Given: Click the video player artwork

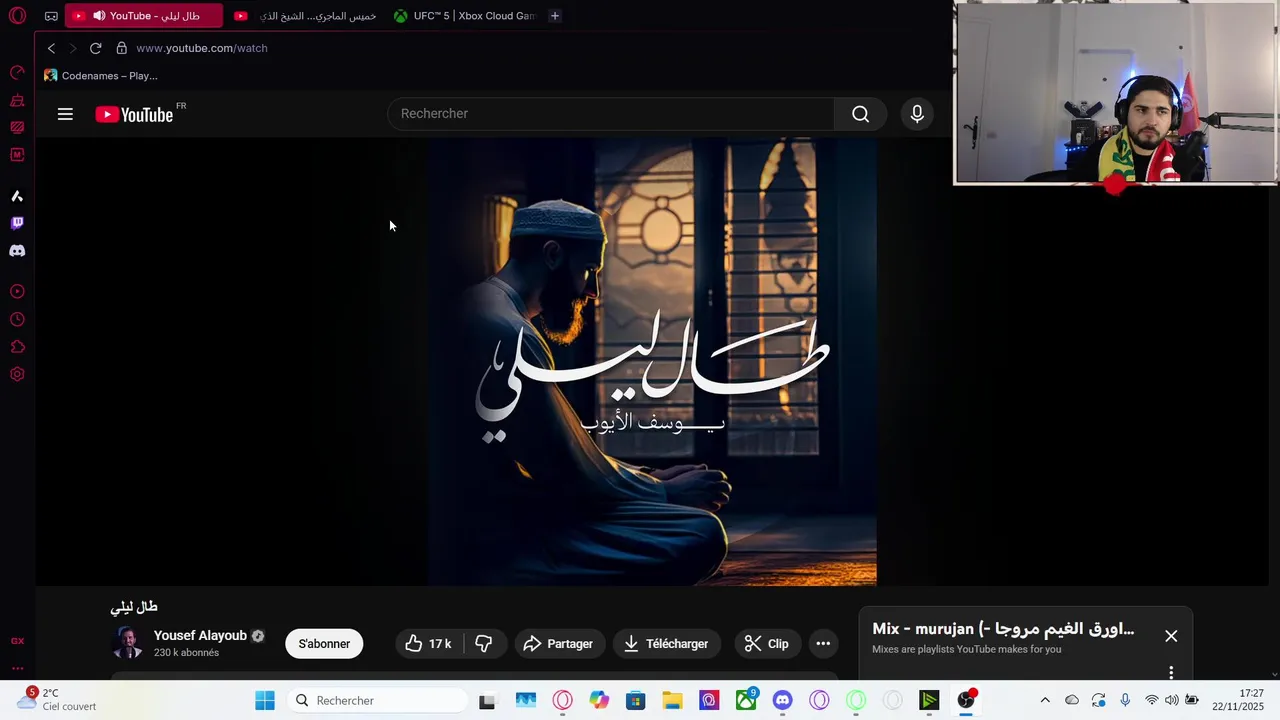Looking at the screenshot, I should (x=653, y=361).
